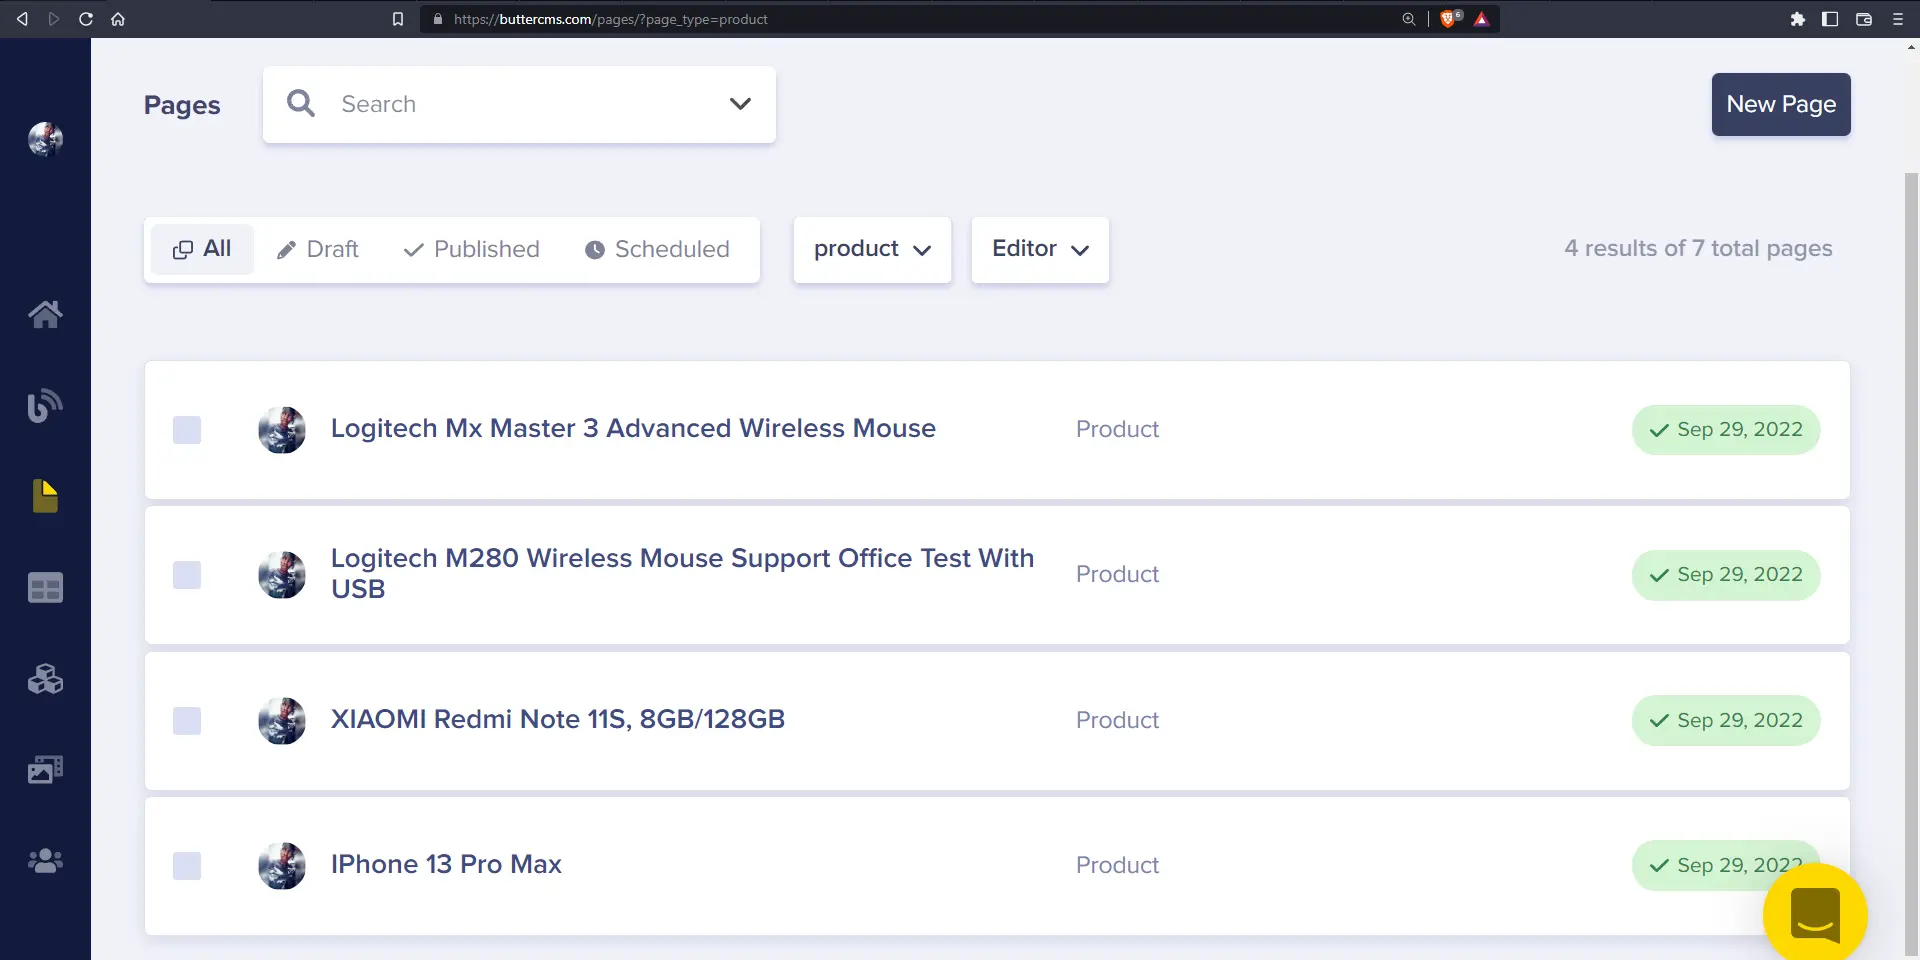Click the Brave rewards triangle icon
The image size is (1920, 960).
(1482, 19)
